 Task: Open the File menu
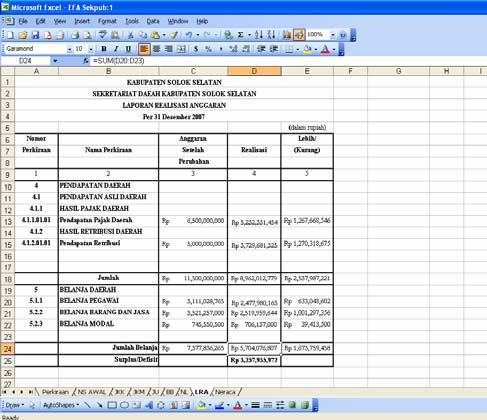pos(23,21)
